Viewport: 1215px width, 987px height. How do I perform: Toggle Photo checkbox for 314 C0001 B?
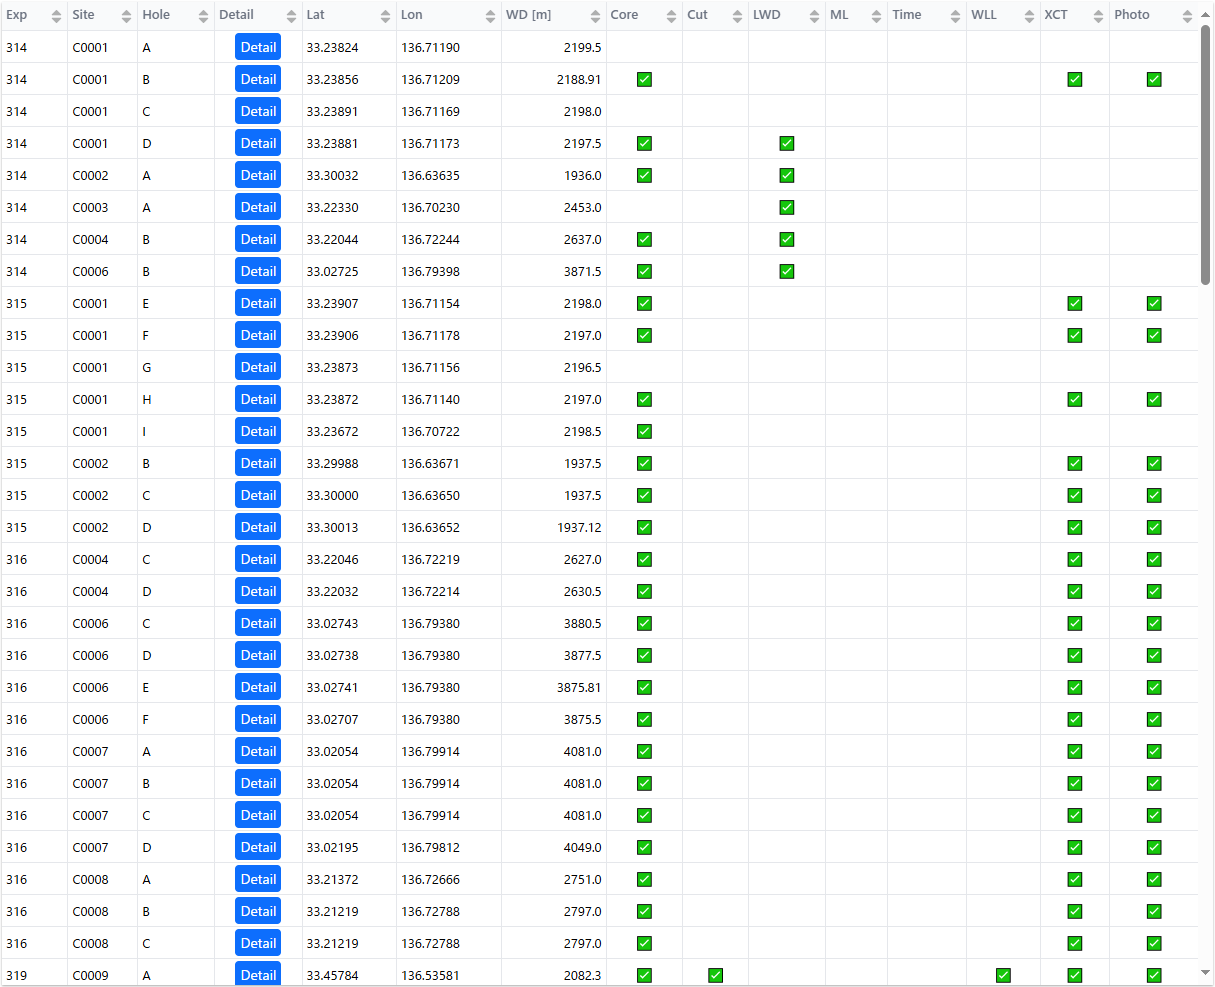(1154, 79)
